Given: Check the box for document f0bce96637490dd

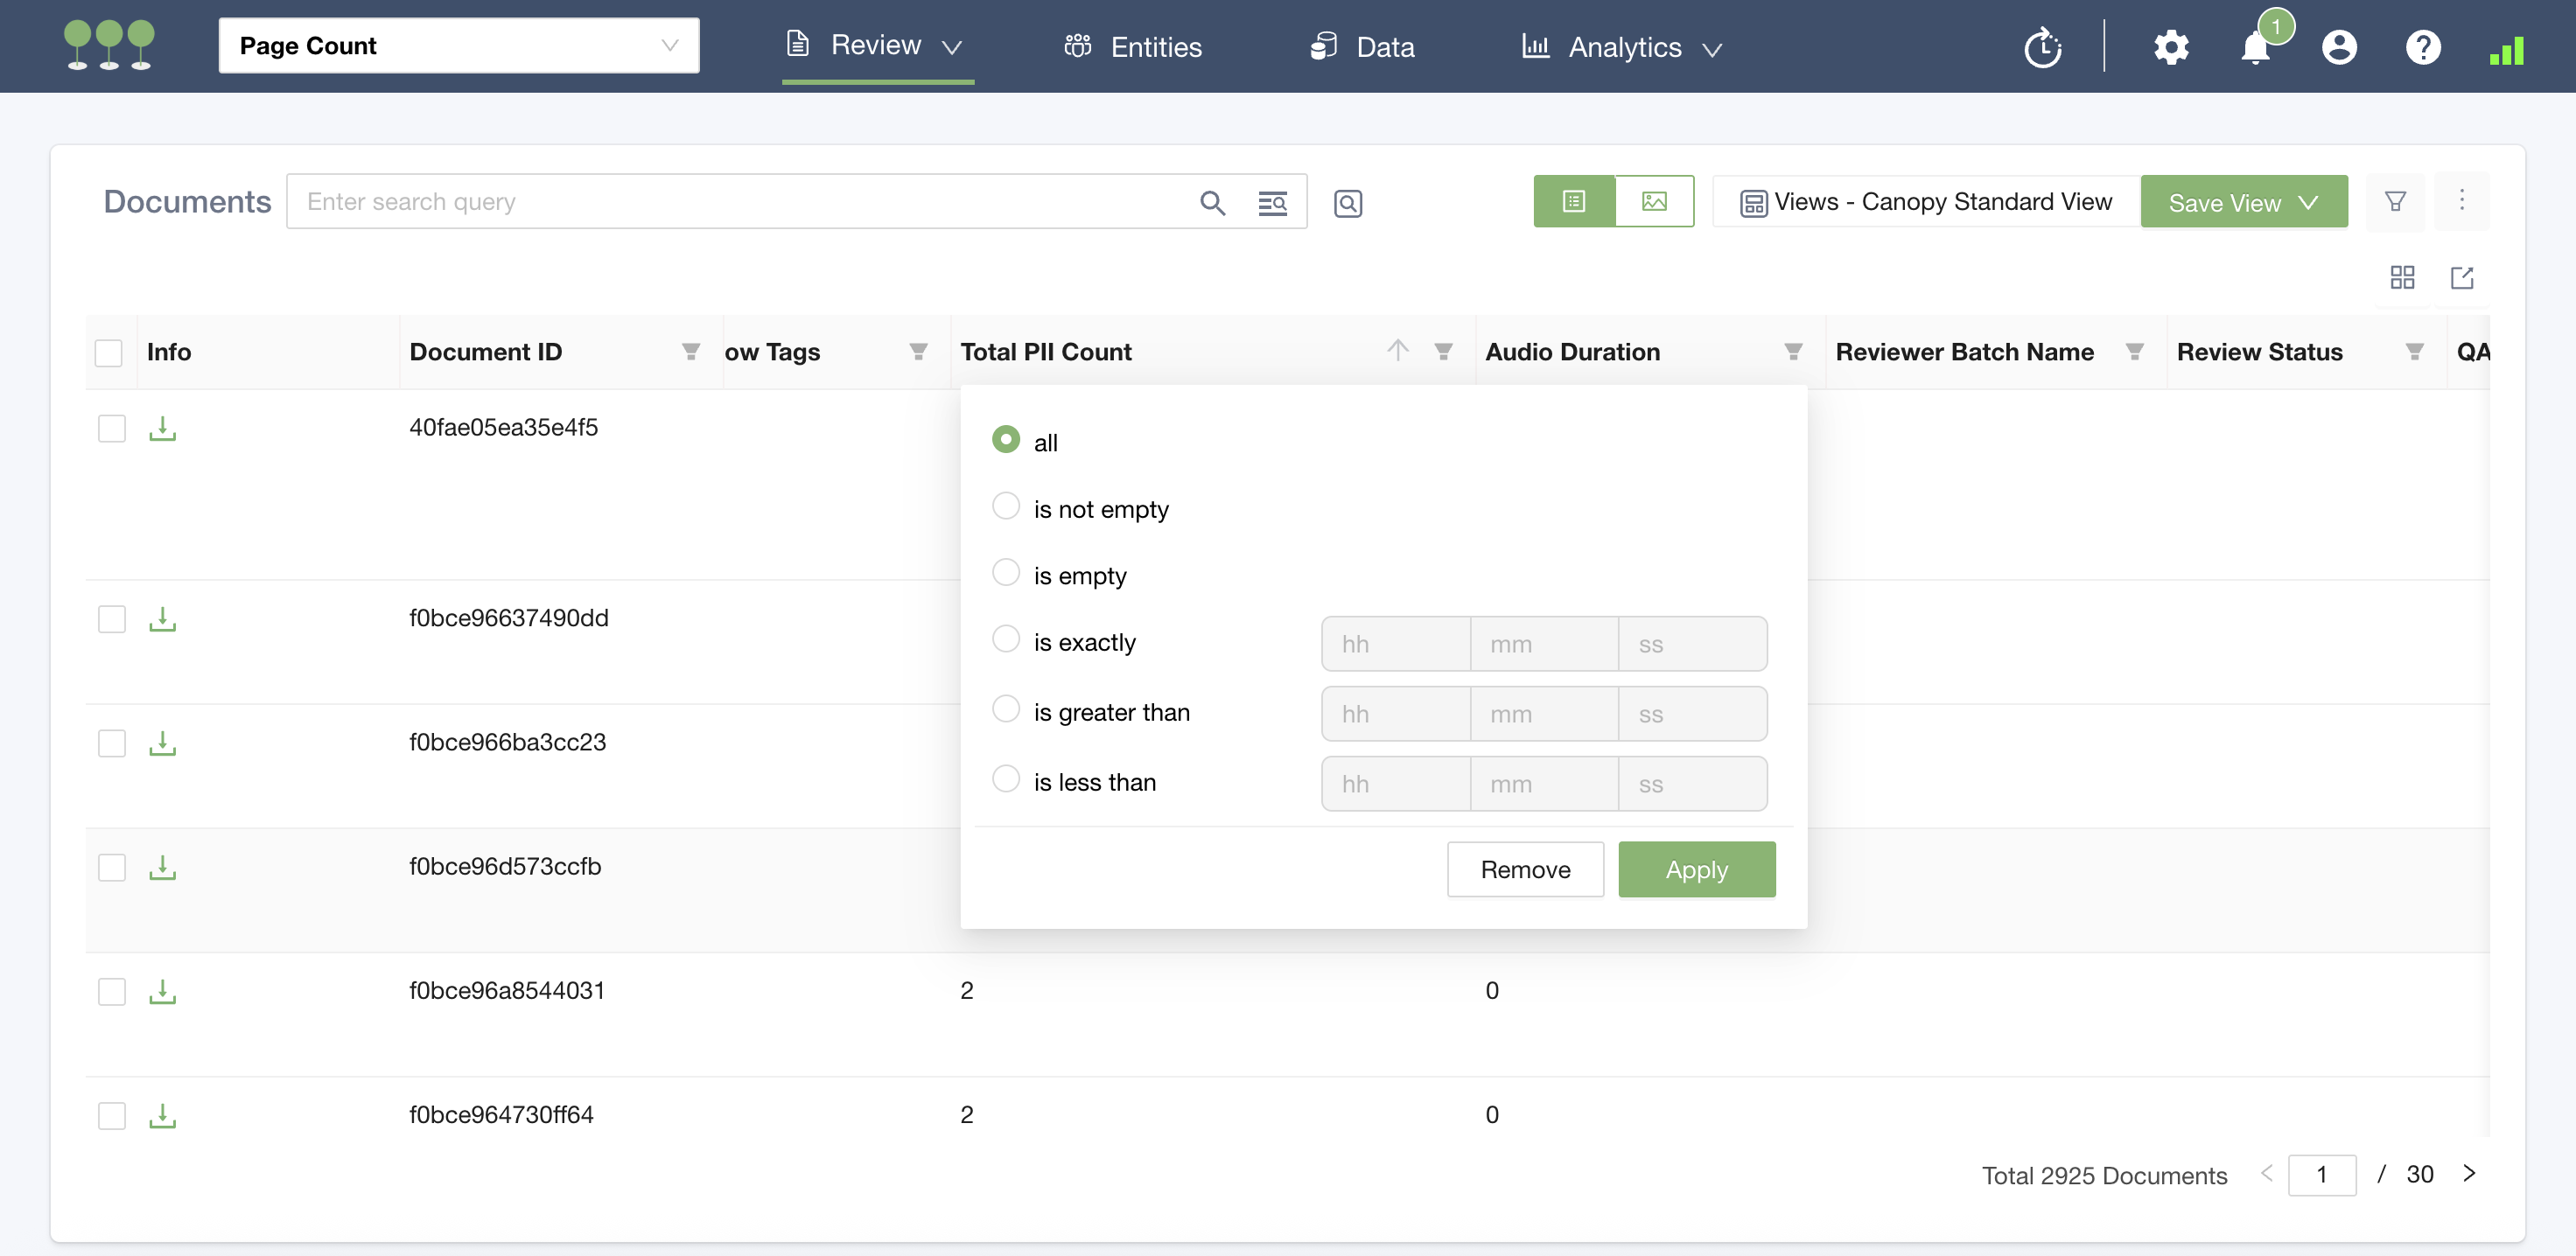Looking at the screenshot, I should click(x=112, y=619).
